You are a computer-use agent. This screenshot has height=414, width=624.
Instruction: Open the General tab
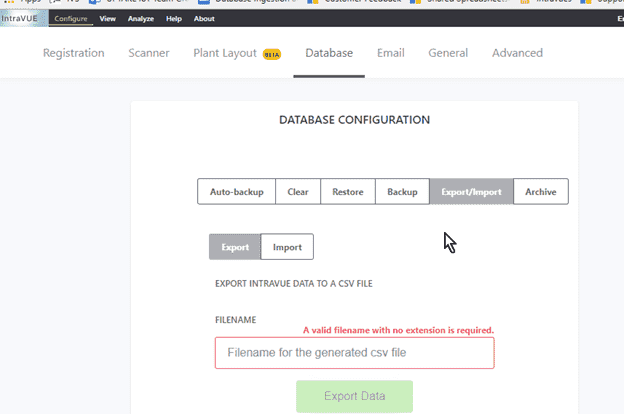coord(448,53)
